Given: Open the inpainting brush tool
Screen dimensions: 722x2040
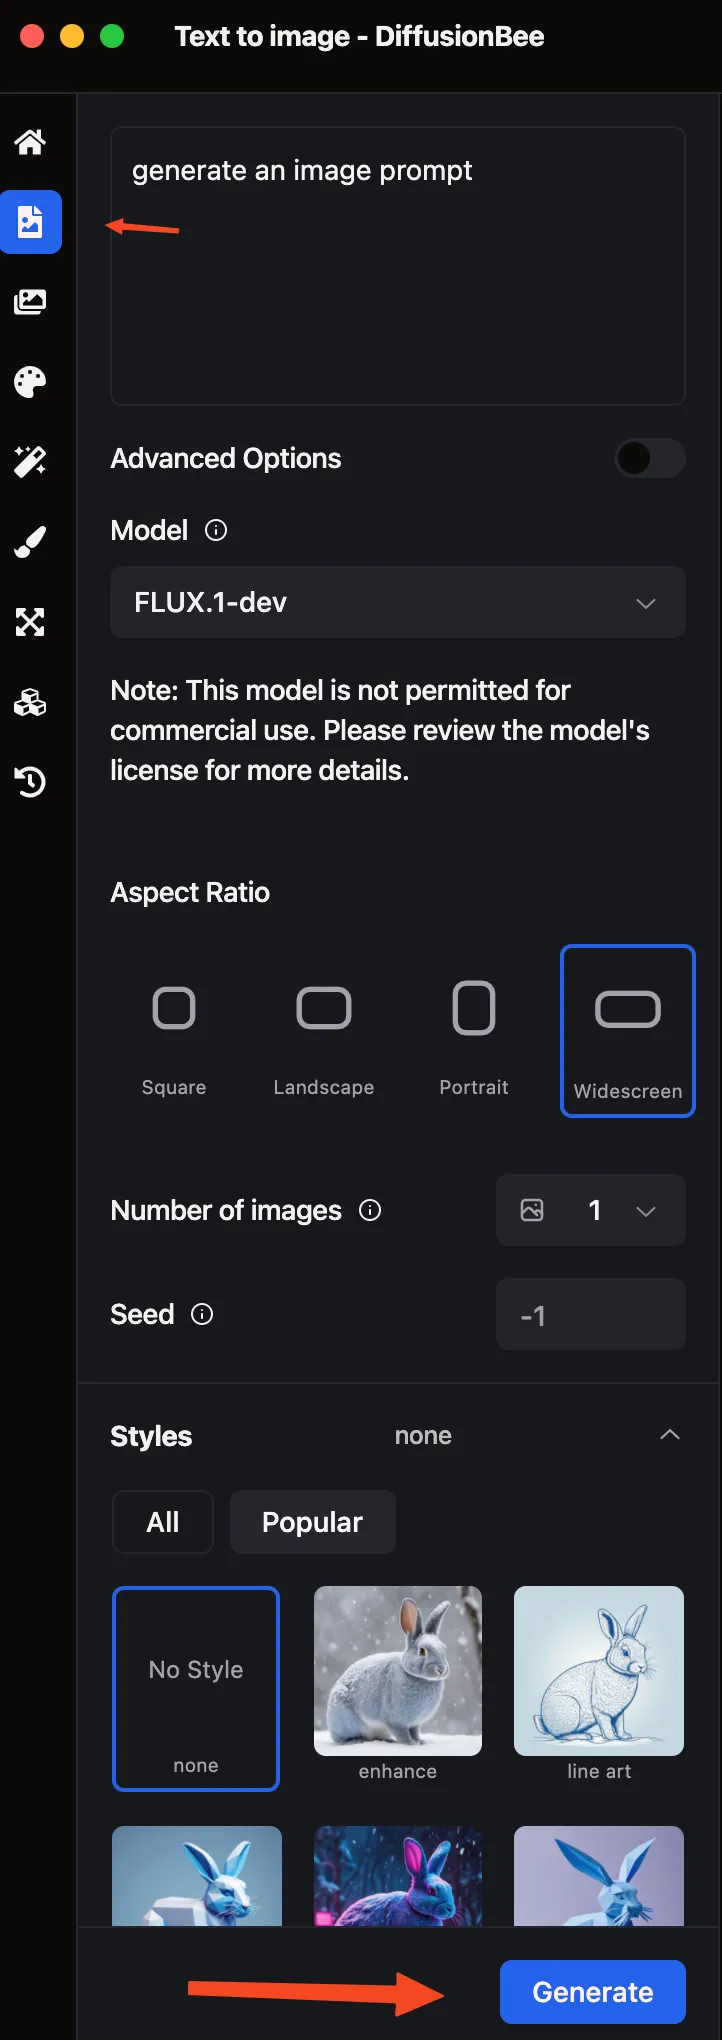Looking at the screenshot, I should 30,542.
